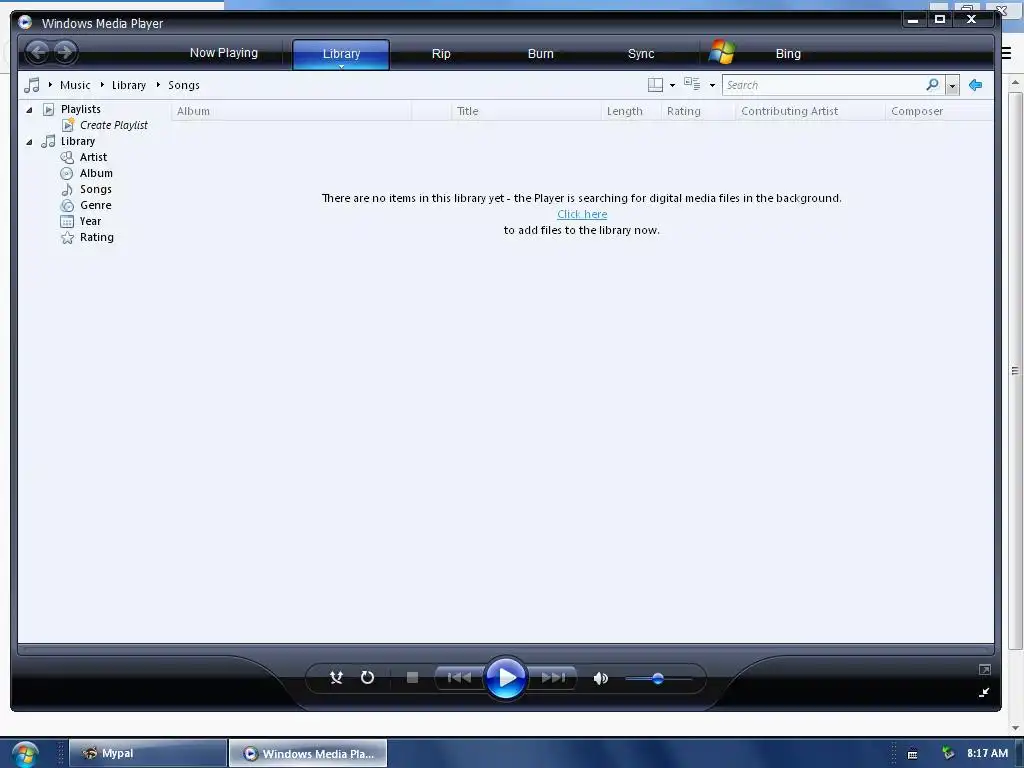
Task: Expand Library tab menu arrow
Action: click(341, 66)
